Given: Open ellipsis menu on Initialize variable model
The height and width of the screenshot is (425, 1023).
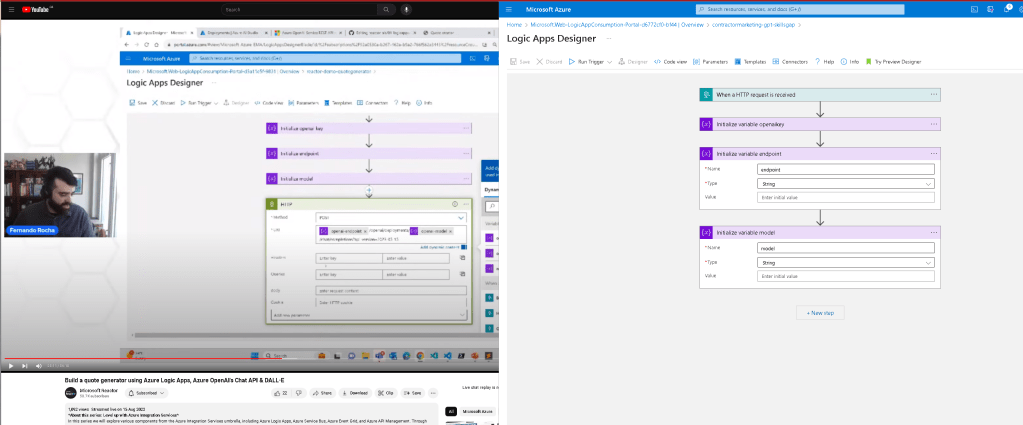Looking at the screenshot, I should [x=934, y=232].
